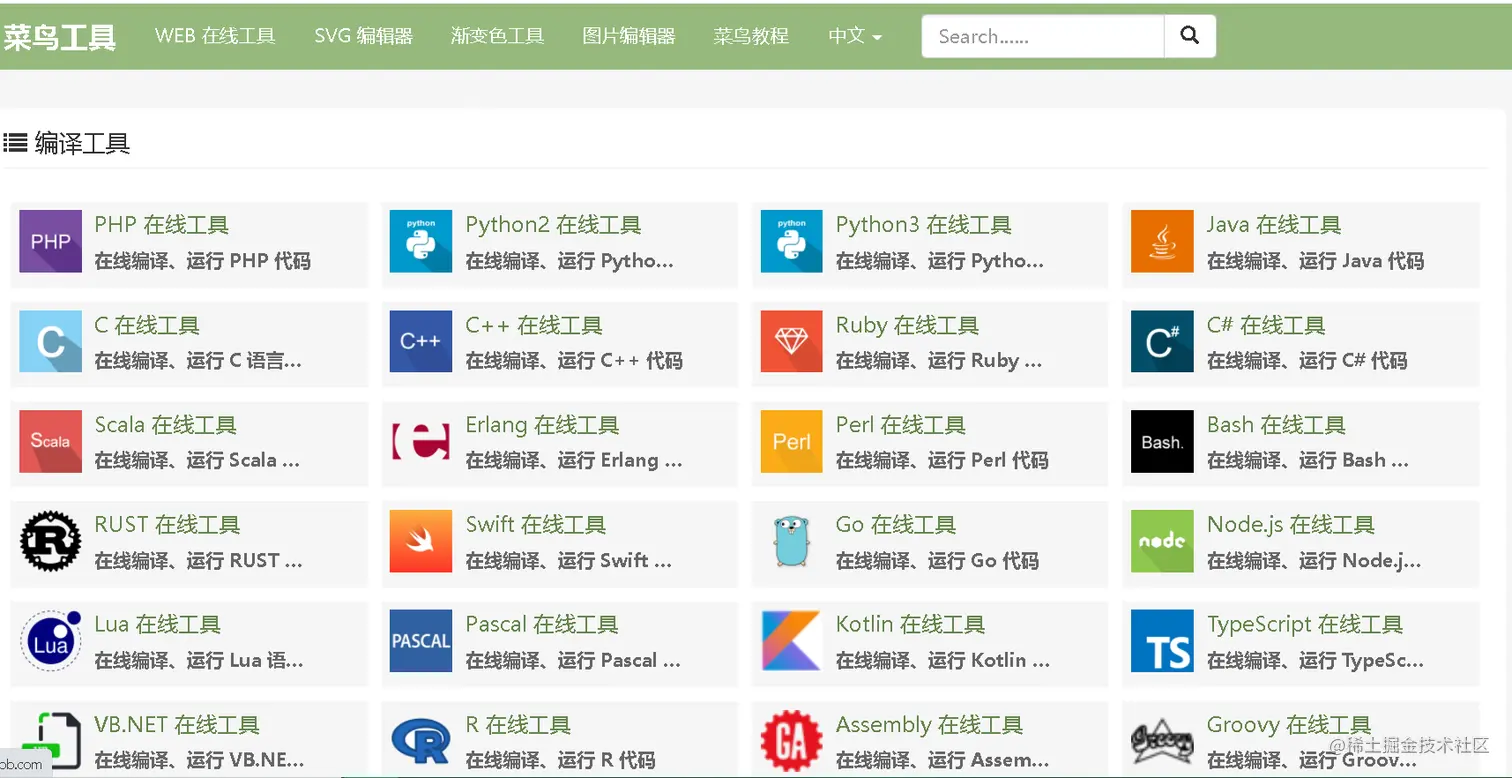Viewport: 1512px width, 778px height.
Task: Click the blue TS TypeScript icon
Action: pyautogui.click(x=1162, y=641)
